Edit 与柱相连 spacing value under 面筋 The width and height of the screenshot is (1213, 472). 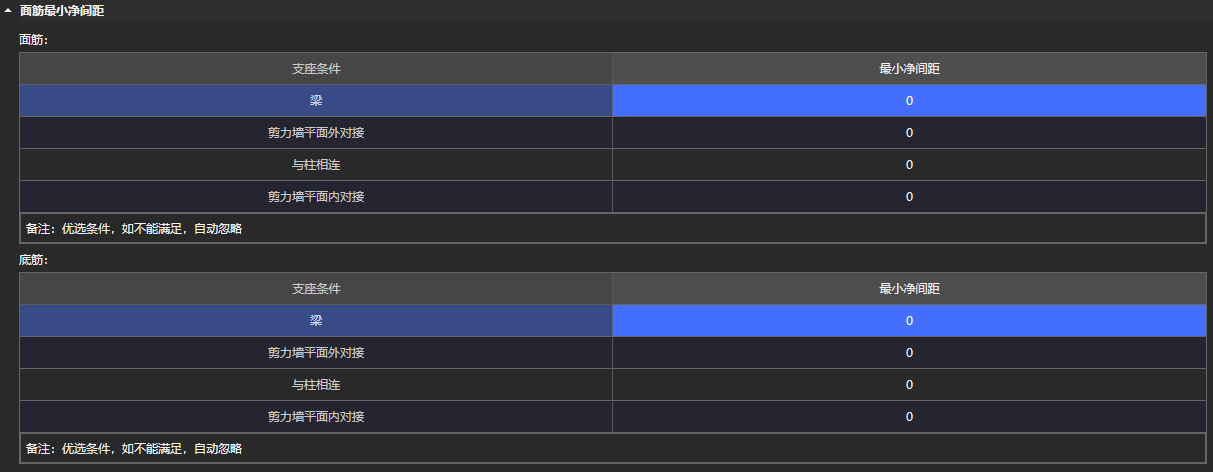click(x=909, y=165)
